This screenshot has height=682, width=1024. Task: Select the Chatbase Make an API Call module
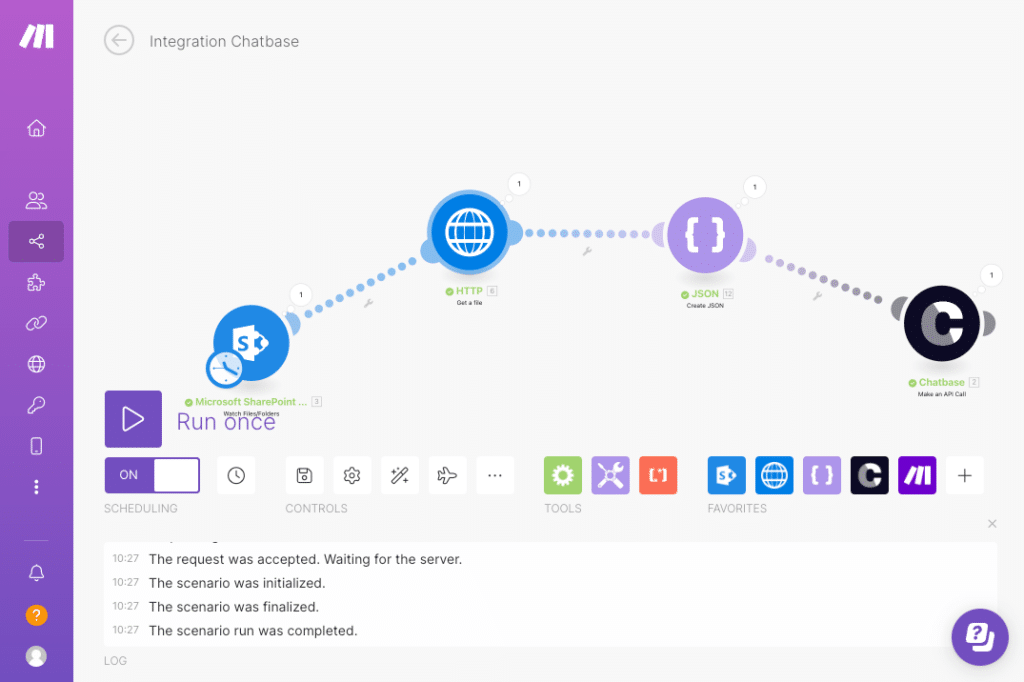coord(941,324)
